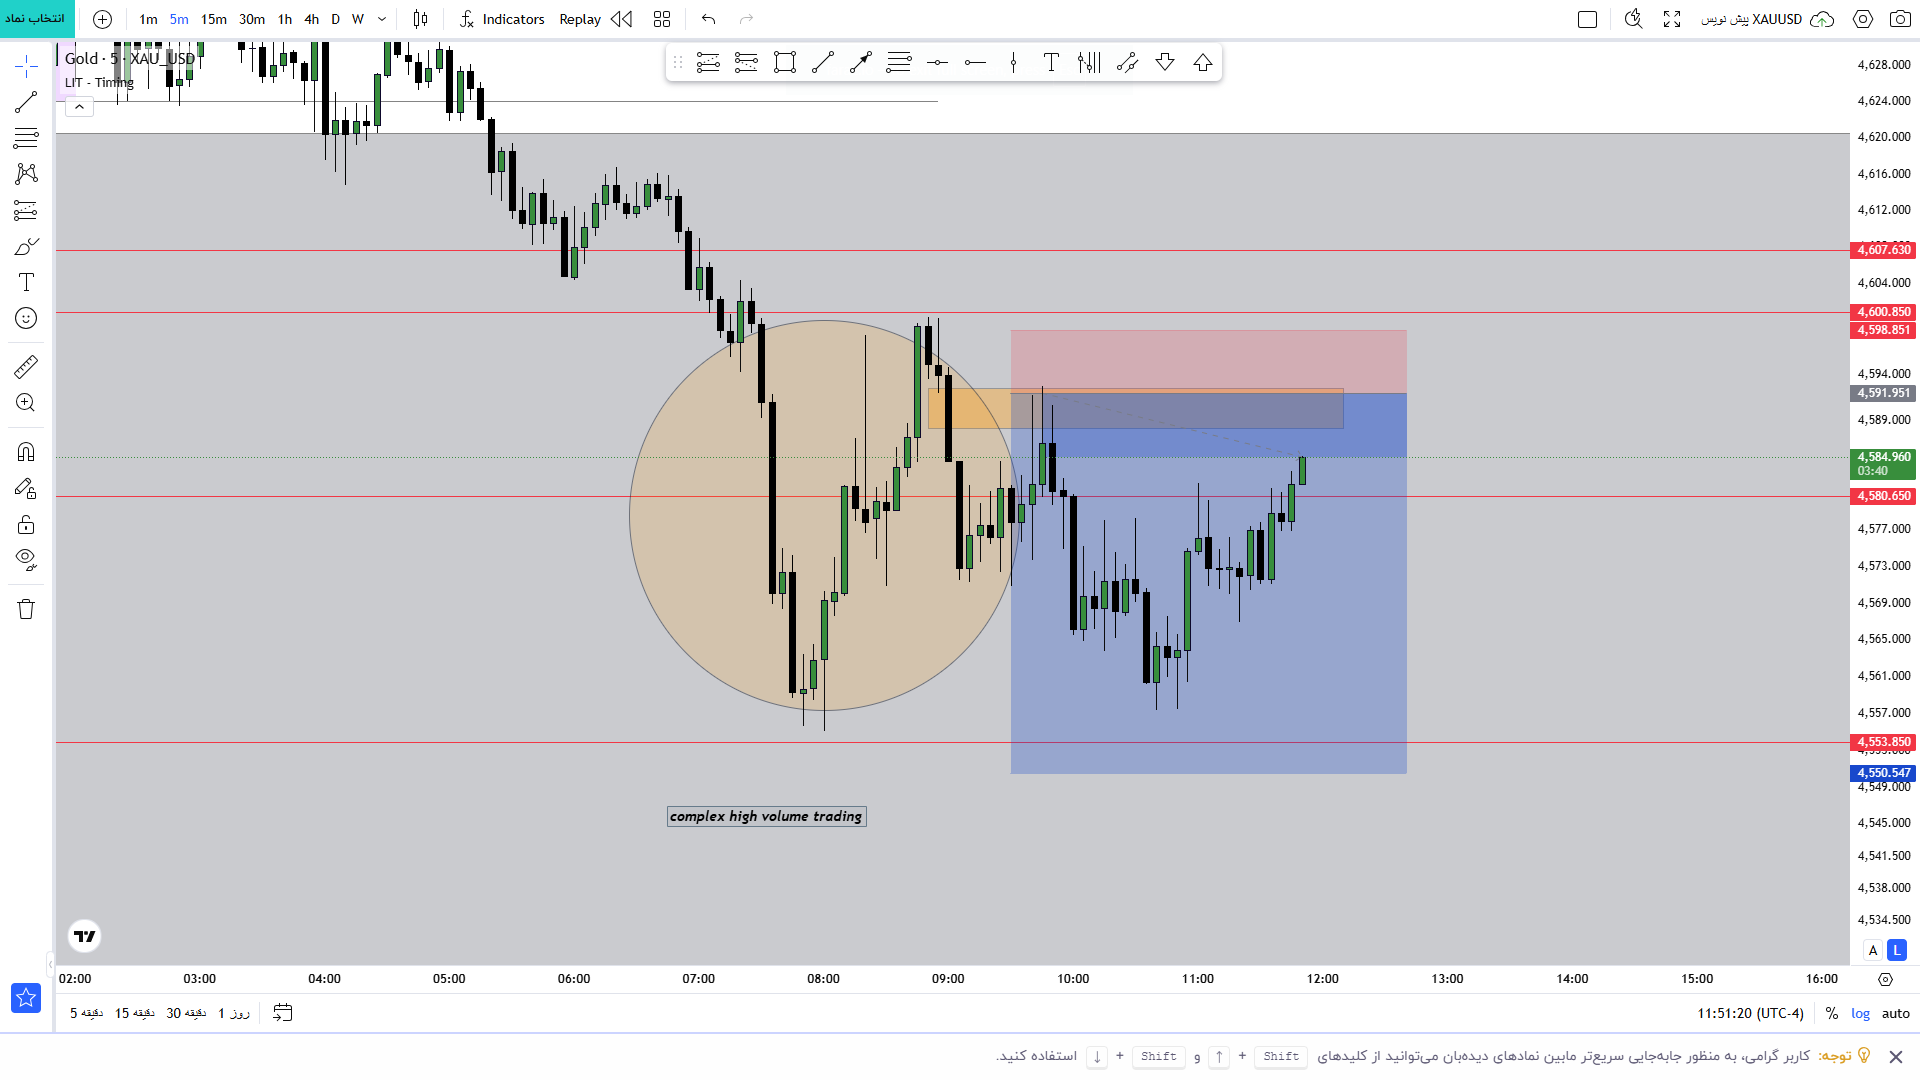Collapse the legend with chevron arrow
1920x1080 pixels.
[x=79, y=107]
